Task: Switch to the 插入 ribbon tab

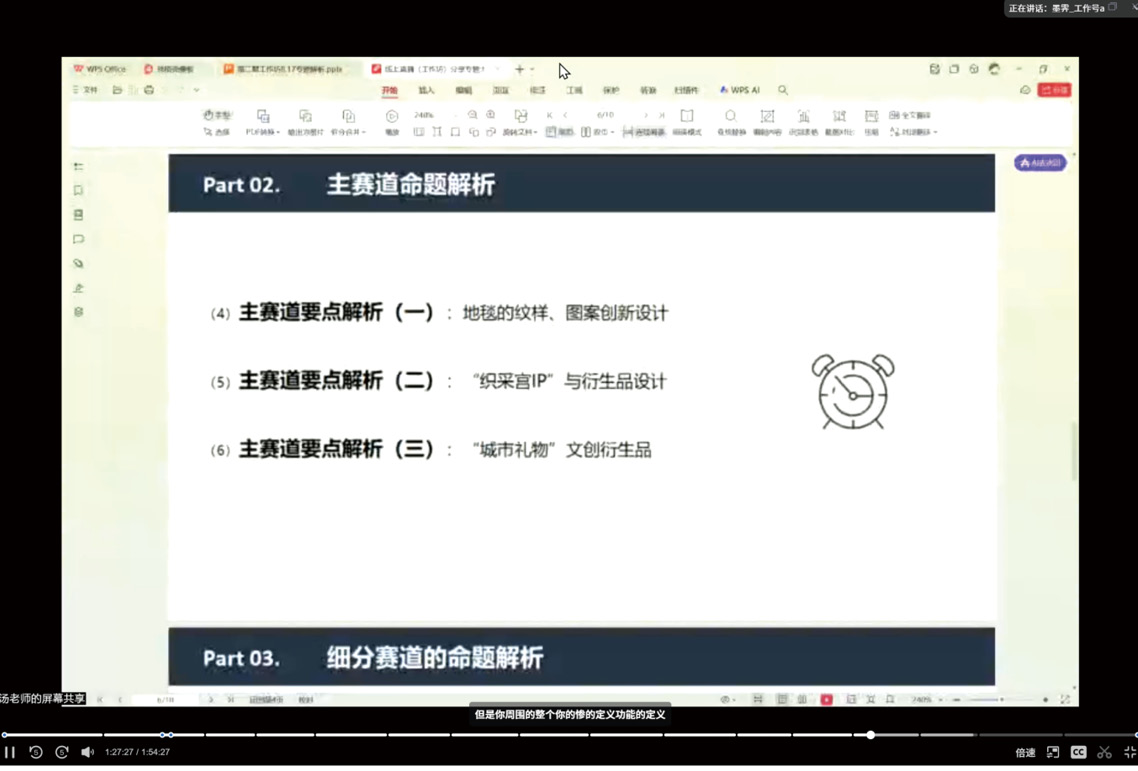Action: tap(426, 90)
